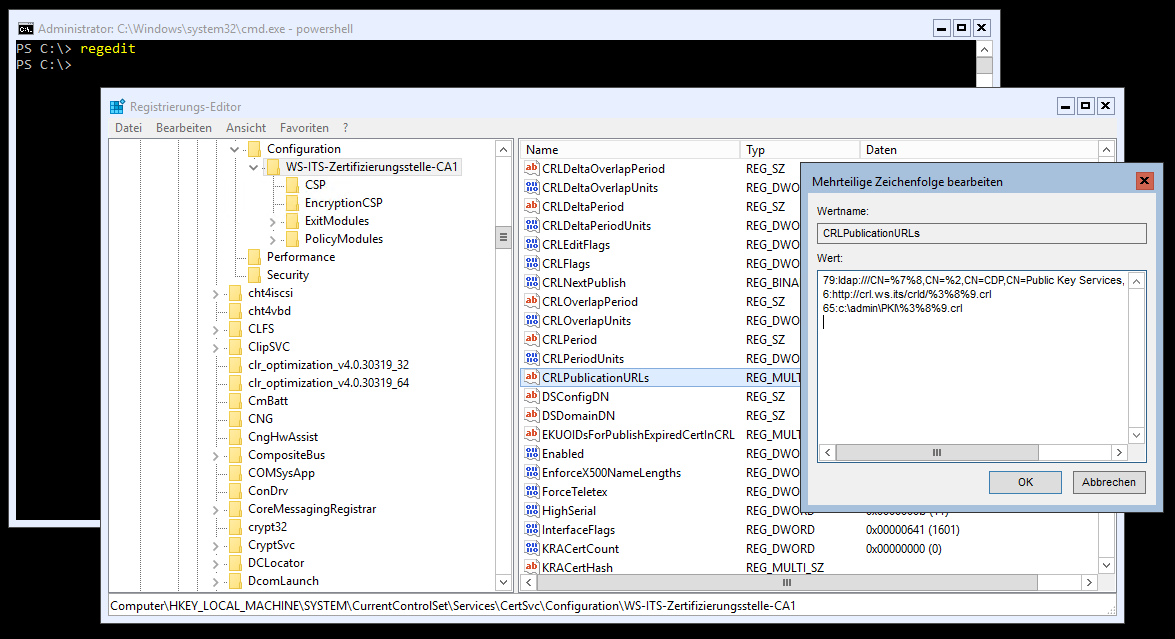
Task: Click the CRLDeltaOverlapPeriod string value icon
Action: tap(532, 168)
